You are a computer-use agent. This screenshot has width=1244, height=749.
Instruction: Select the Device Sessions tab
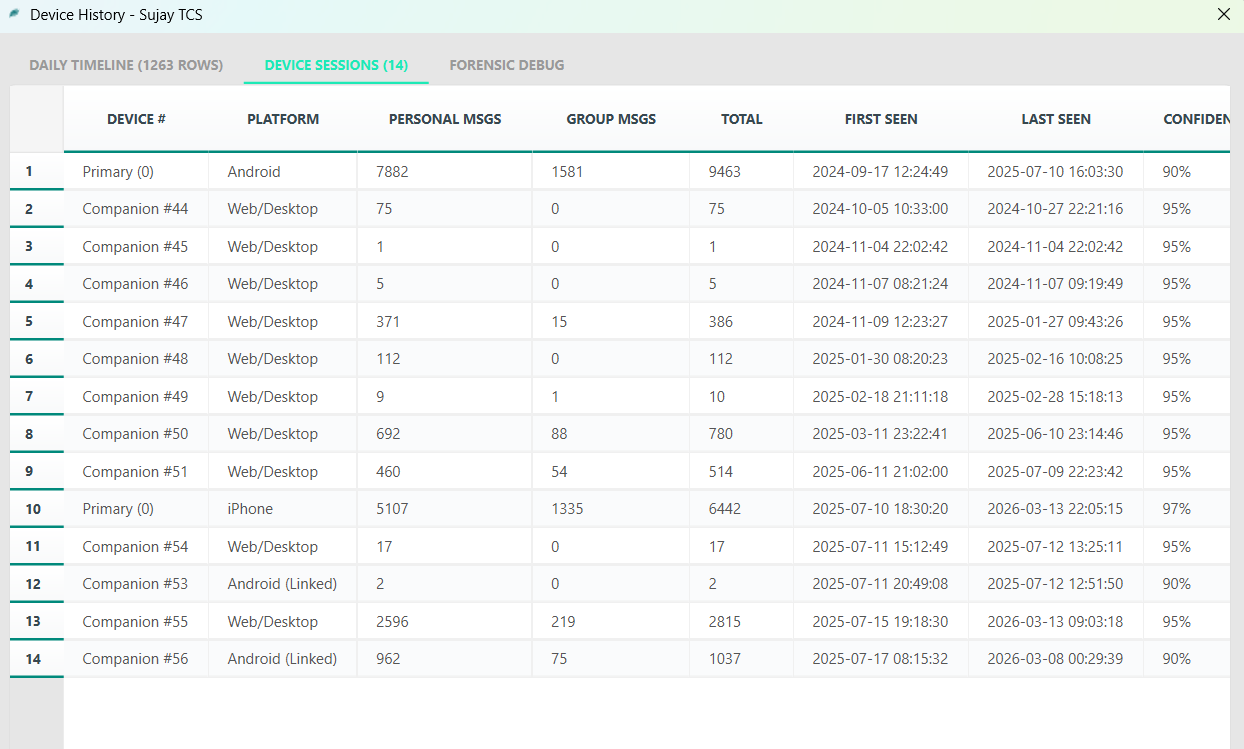pos(336,65)
